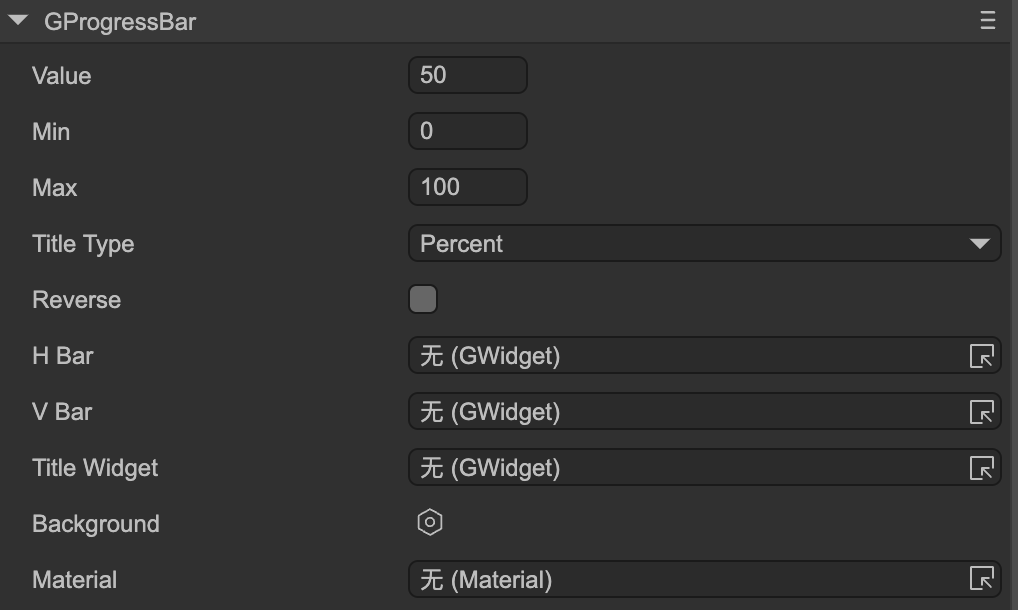Click the Value input field
This screenshot has width=1018, height=610.
[467, 75]
